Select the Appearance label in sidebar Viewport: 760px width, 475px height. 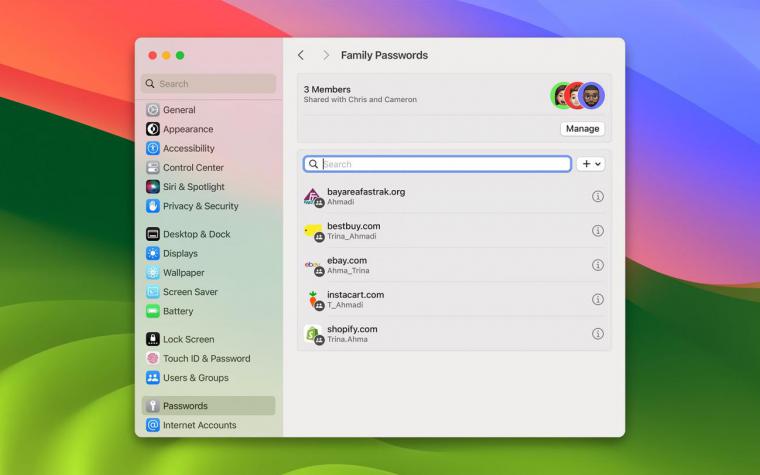pos(188,129)
